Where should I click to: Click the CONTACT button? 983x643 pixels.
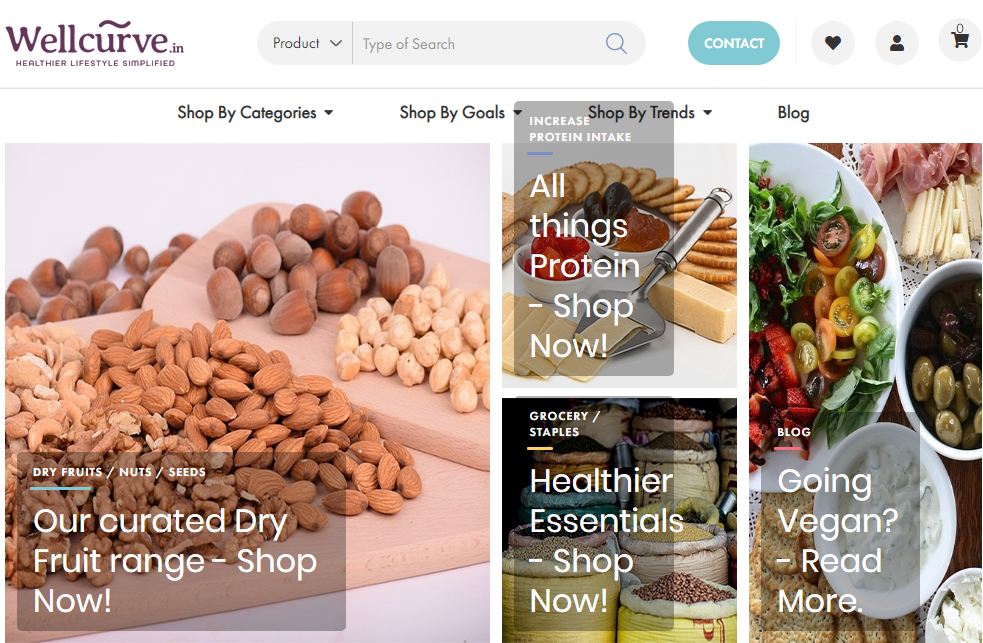pos(733,43)
